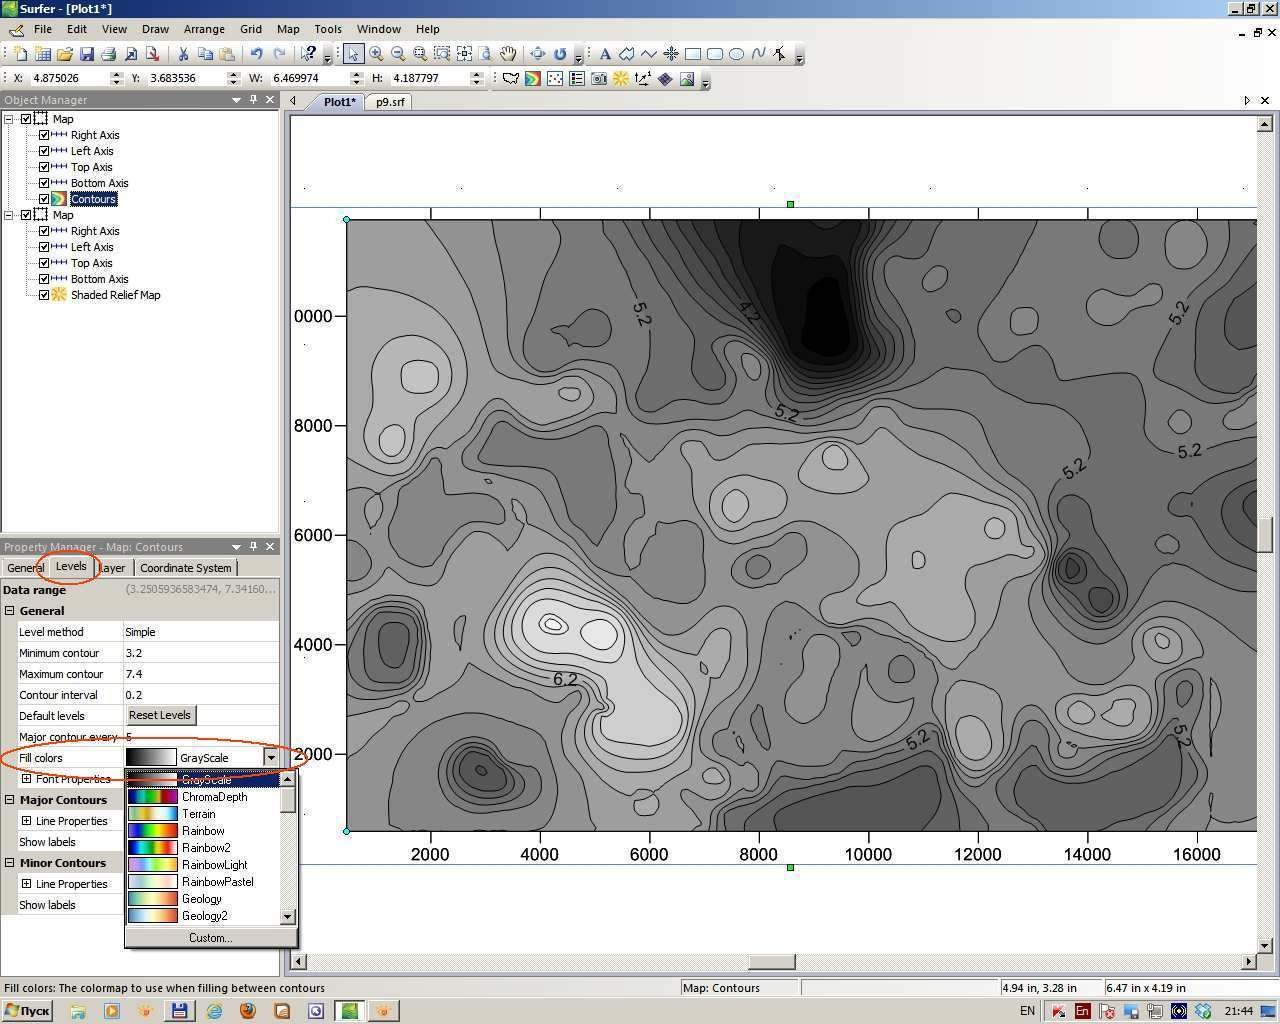Click the New Contour Map icon
1280x1024 pixels.
(533, 78)
